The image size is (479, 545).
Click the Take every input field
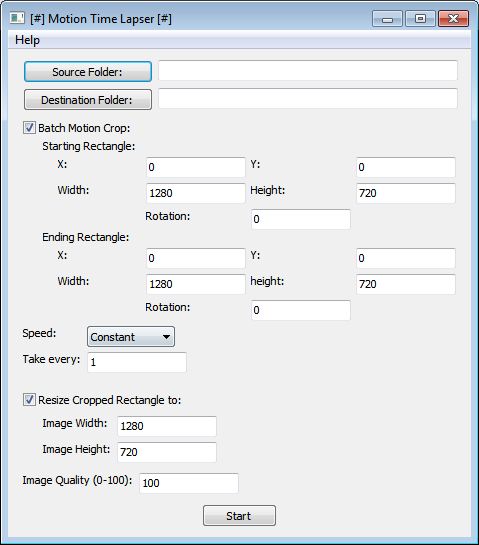tap(137, 363)
